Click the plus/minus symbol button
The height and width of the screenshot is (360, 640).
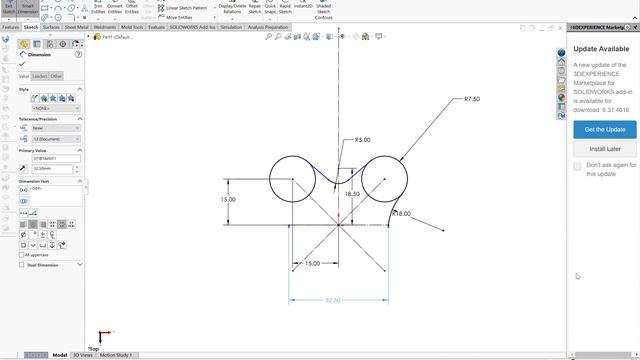coord(42,234)
